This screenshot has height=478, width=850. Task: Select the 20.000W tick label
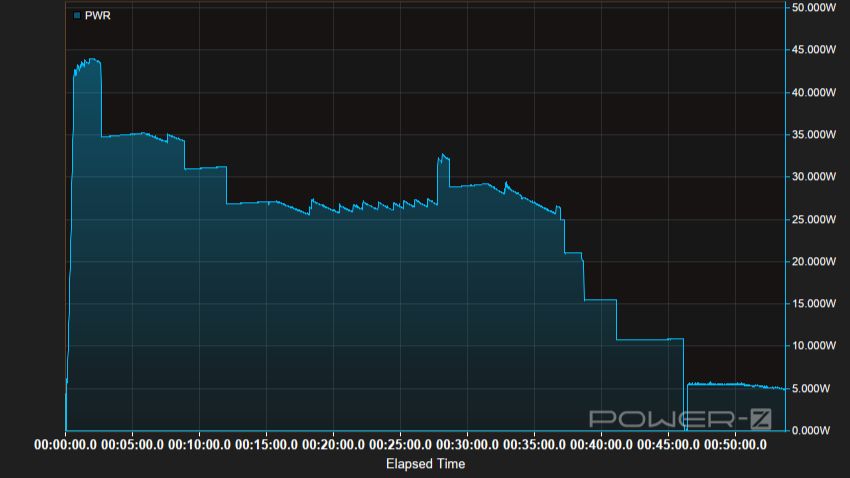tap(813, 262)
